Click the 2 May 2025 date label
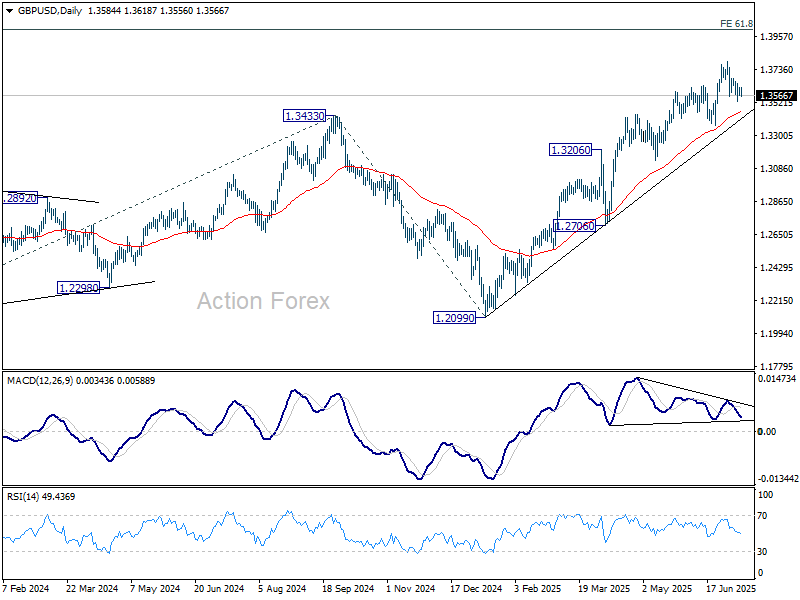 [667, 589]
